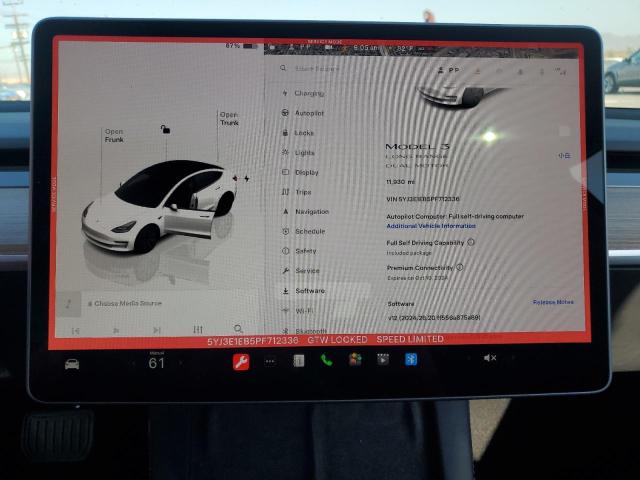Open the Display settings menu
Viewport: 640px width, 480px height.
point(300,172)
